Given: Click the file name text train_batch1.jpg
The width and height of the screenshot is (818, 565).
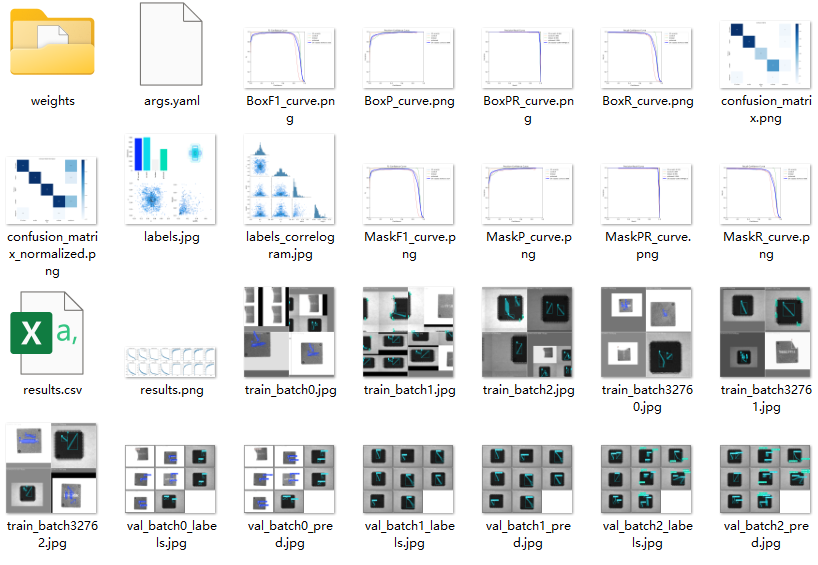Looking at the screenshot, I should [410, 390].
